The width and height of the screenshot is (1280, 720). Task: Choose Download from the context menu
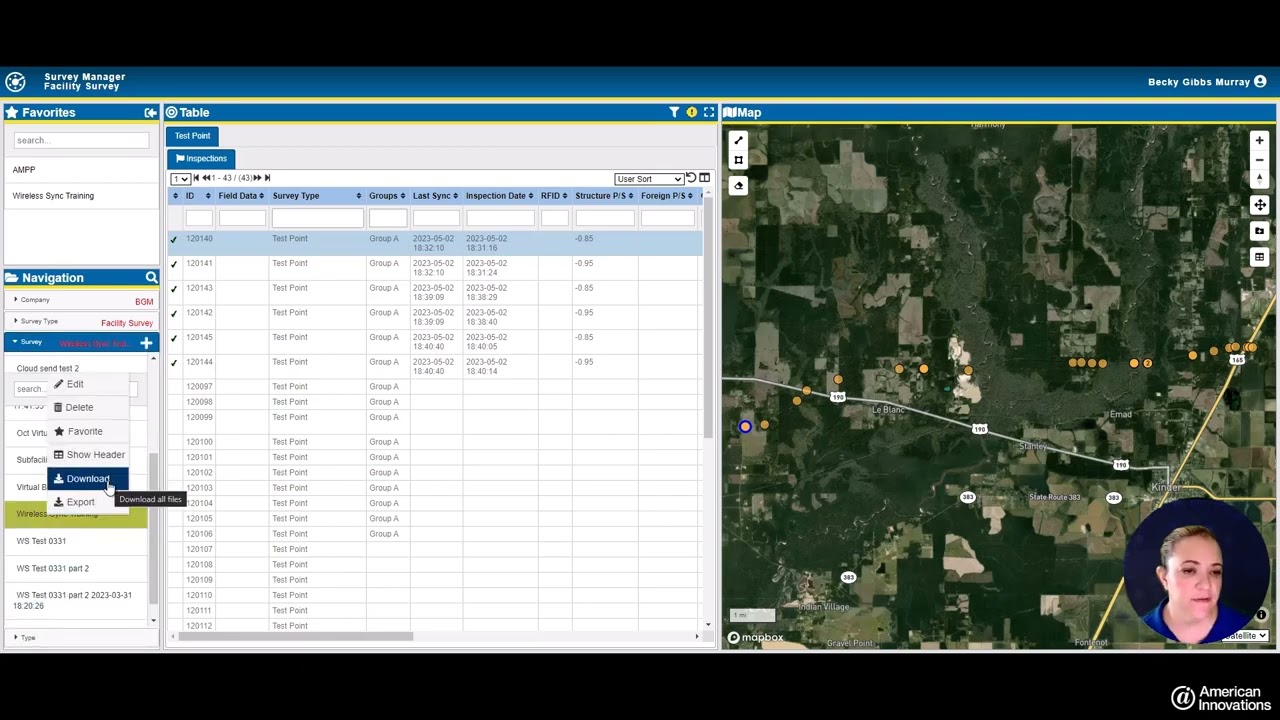(x=88, y=479)
